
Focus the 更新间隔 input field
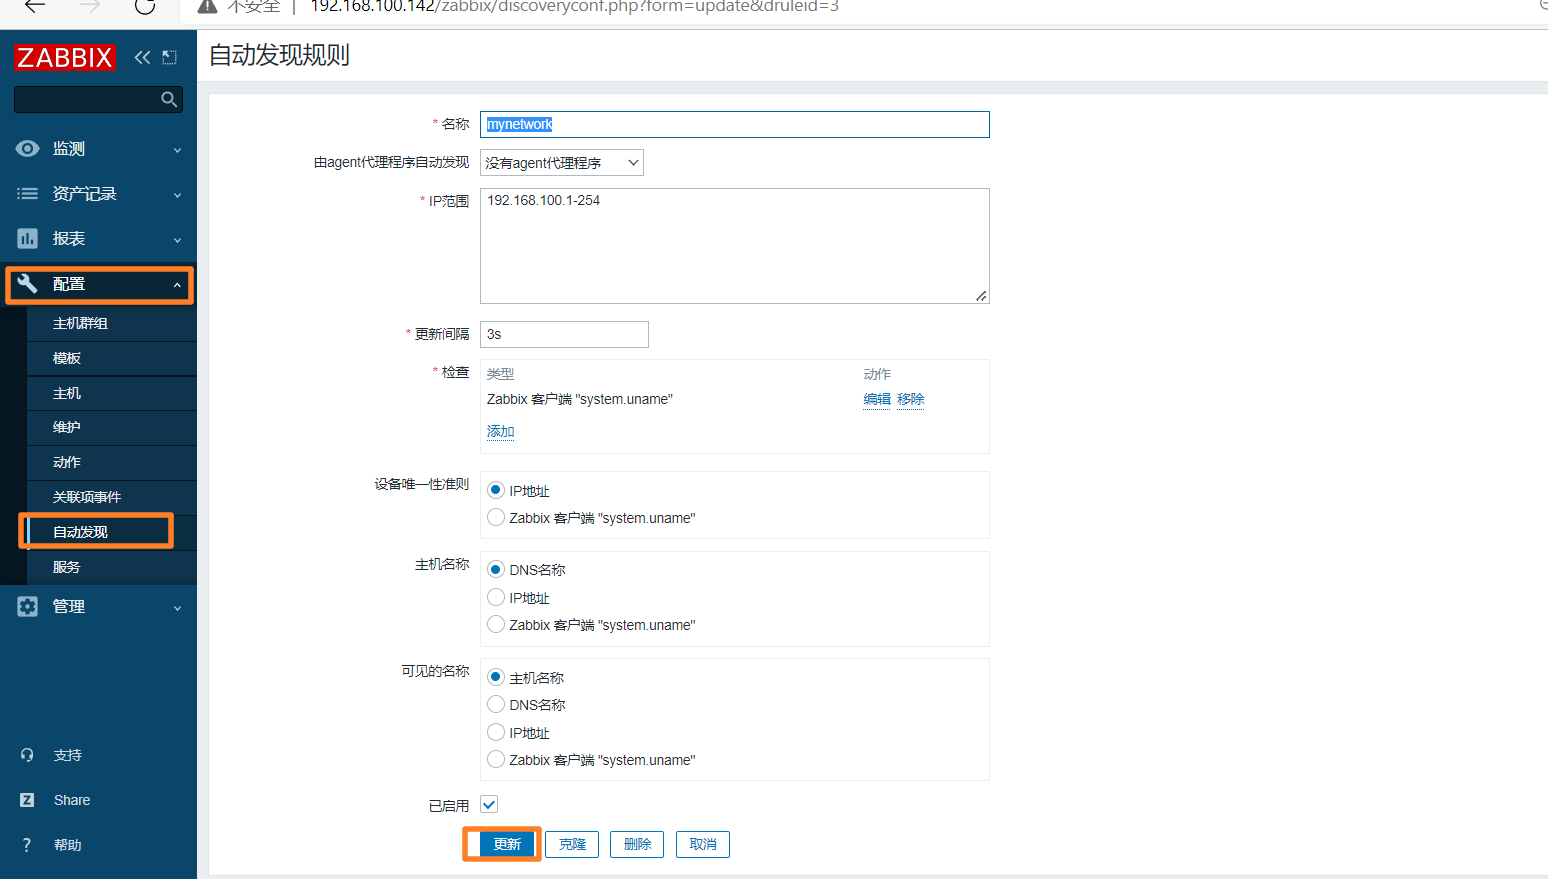coord(564,334)
